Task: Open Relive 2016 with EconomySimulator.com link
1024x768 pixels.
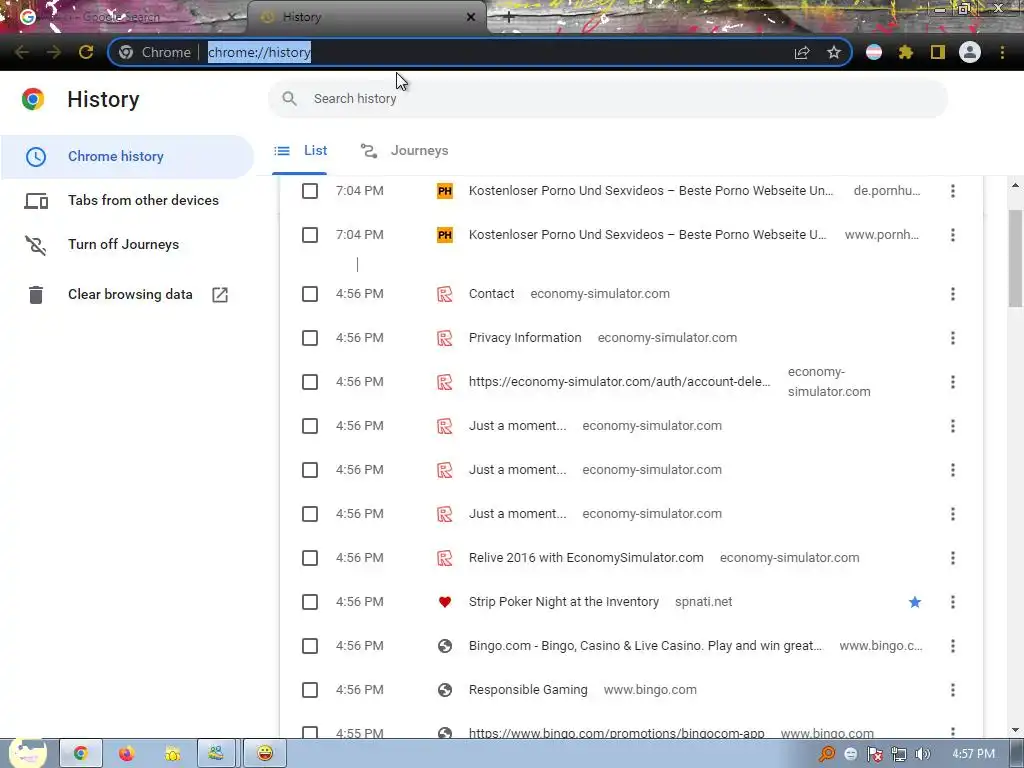Action: pyautogui.click(x=586, y=558)
